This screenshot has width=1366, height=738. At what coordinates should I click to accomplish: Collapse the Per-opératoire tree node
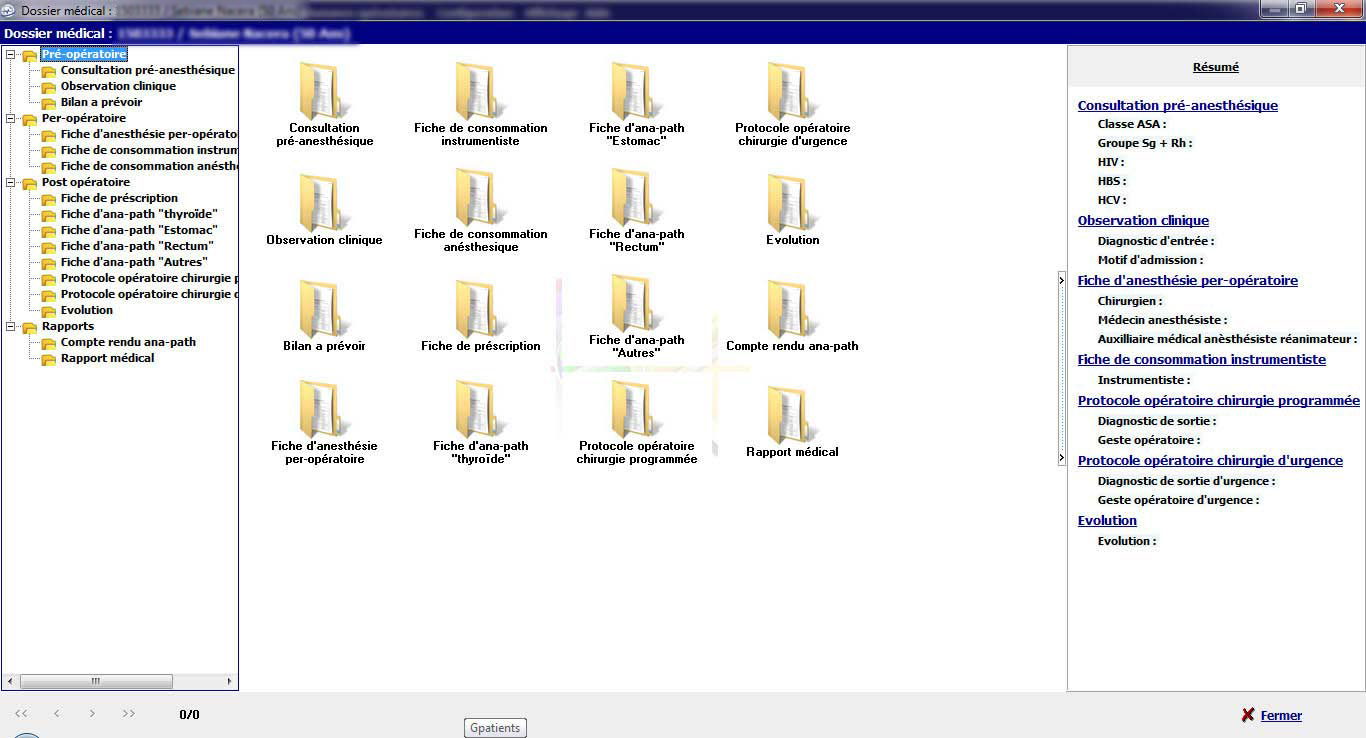(x=10, y=119)
